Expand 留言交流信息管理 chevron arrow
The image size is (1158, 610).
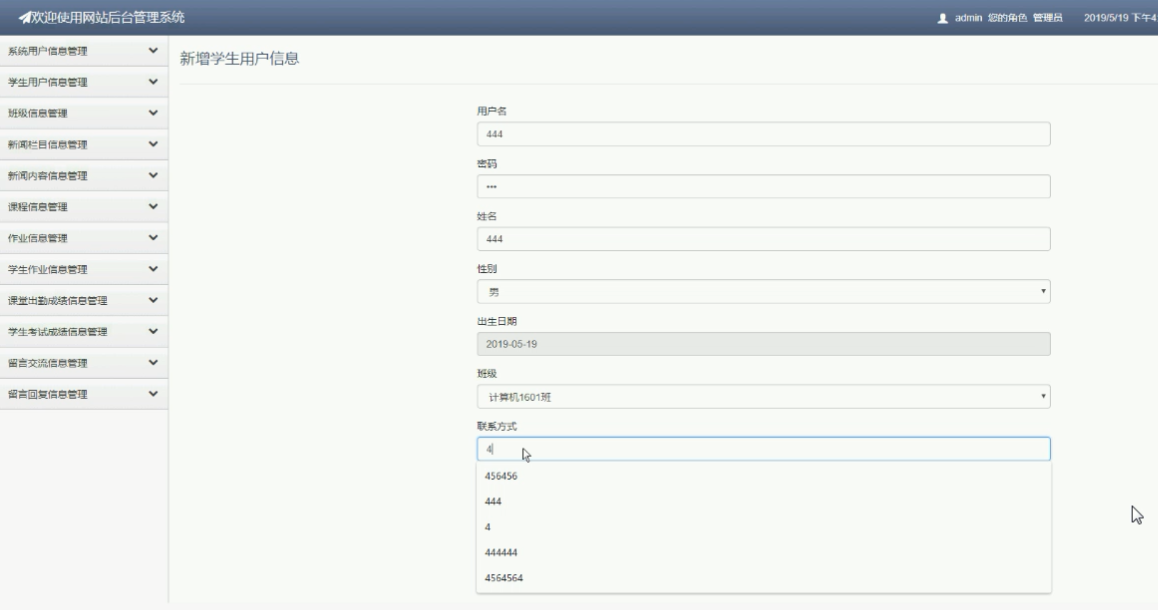153,363
